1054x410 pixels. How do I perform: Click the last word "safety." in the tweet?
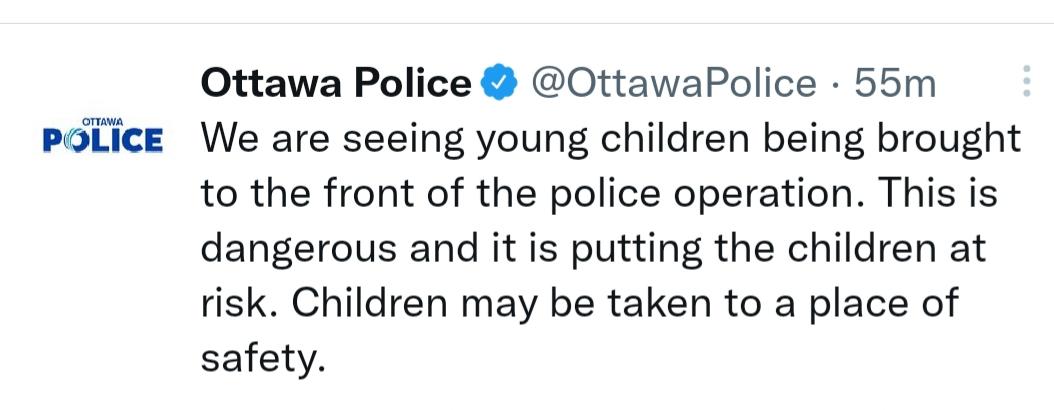(264, 356)
